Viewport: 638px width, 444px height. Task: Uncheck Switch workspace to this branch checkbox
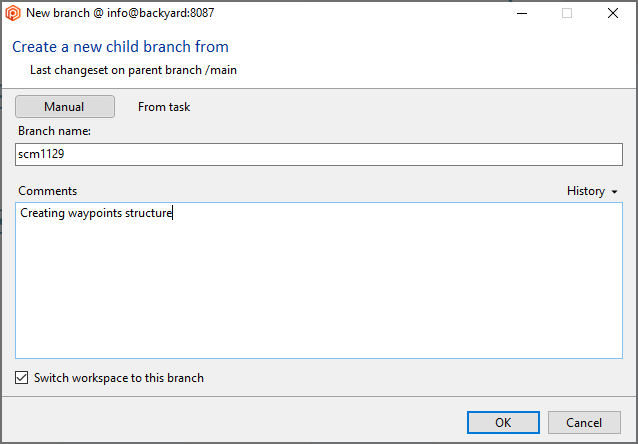[x=22, y=378]
